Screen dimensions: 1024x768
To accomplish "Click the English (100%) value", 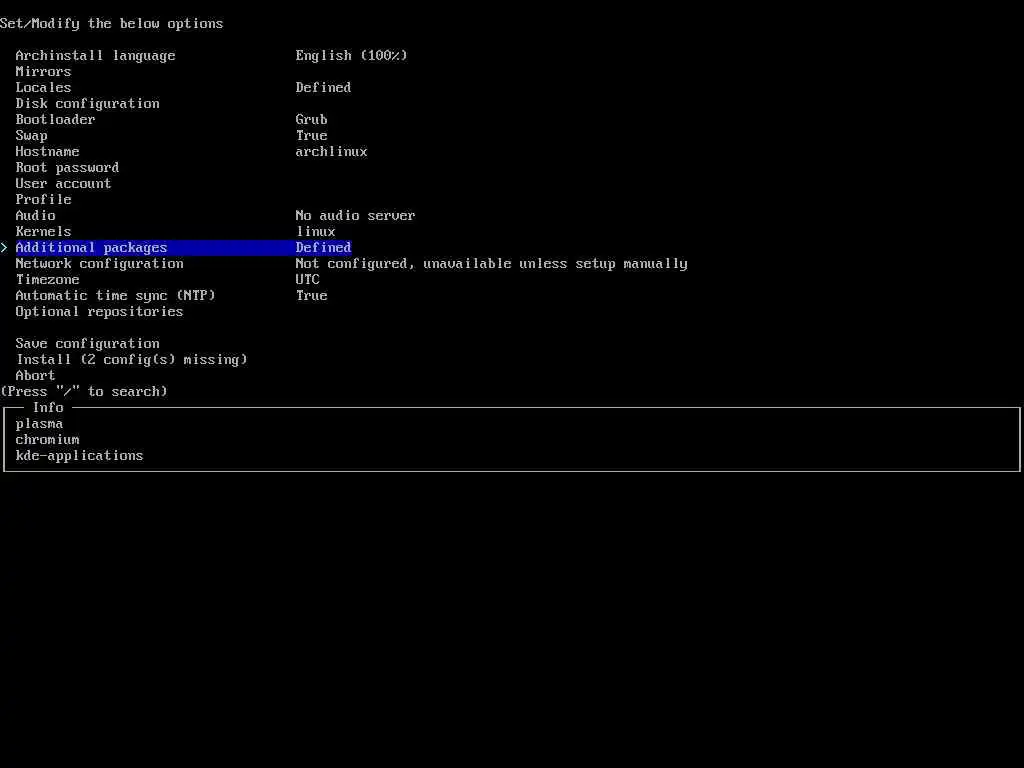I will [351, 56].
